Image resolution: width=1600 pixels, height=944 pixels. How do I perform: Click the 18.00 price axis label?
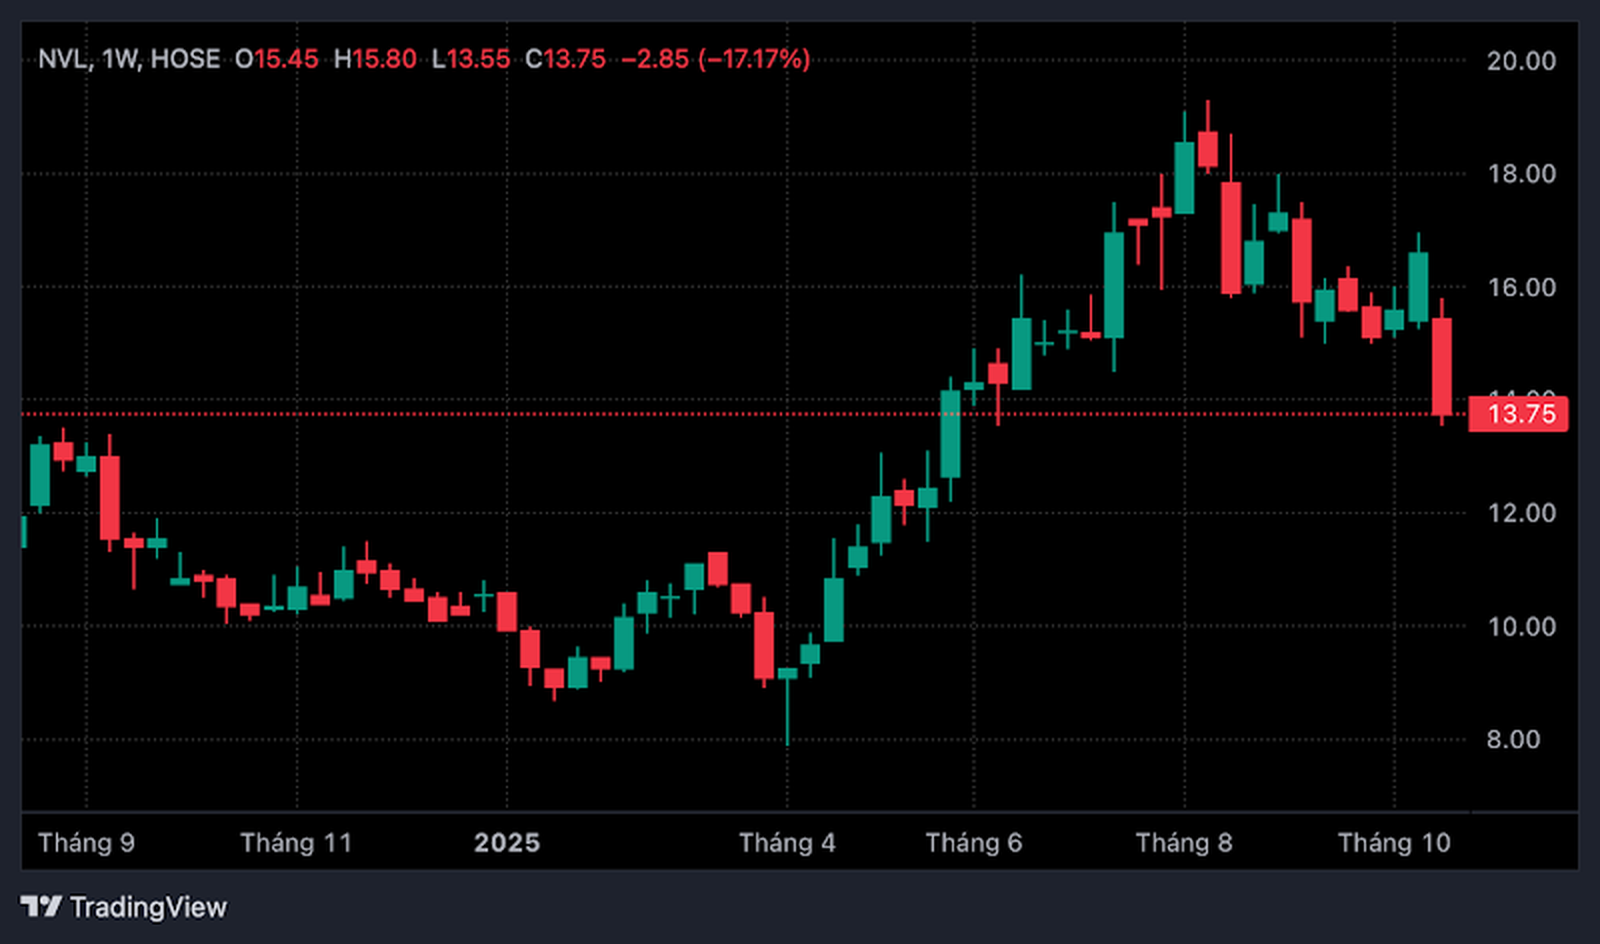[x=1521, y=174]
